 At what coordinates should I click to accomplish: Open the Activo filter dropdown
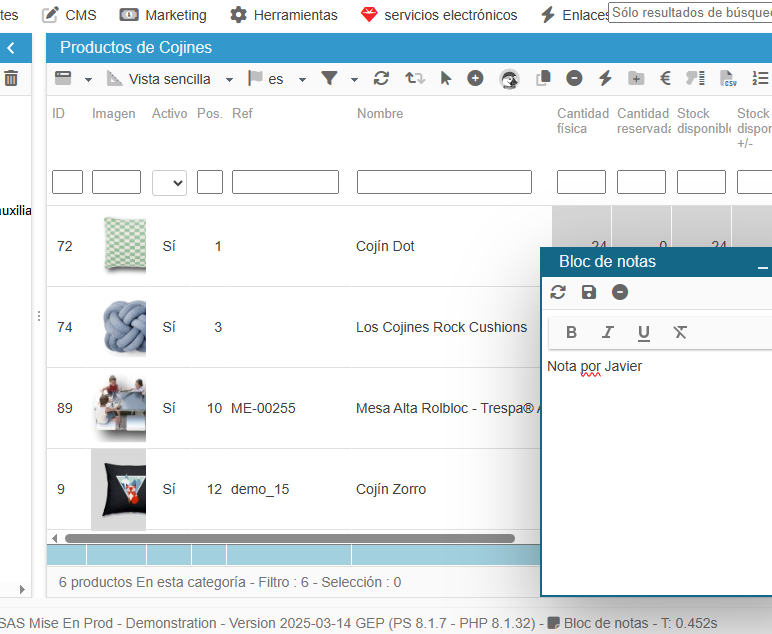[169, 182]
